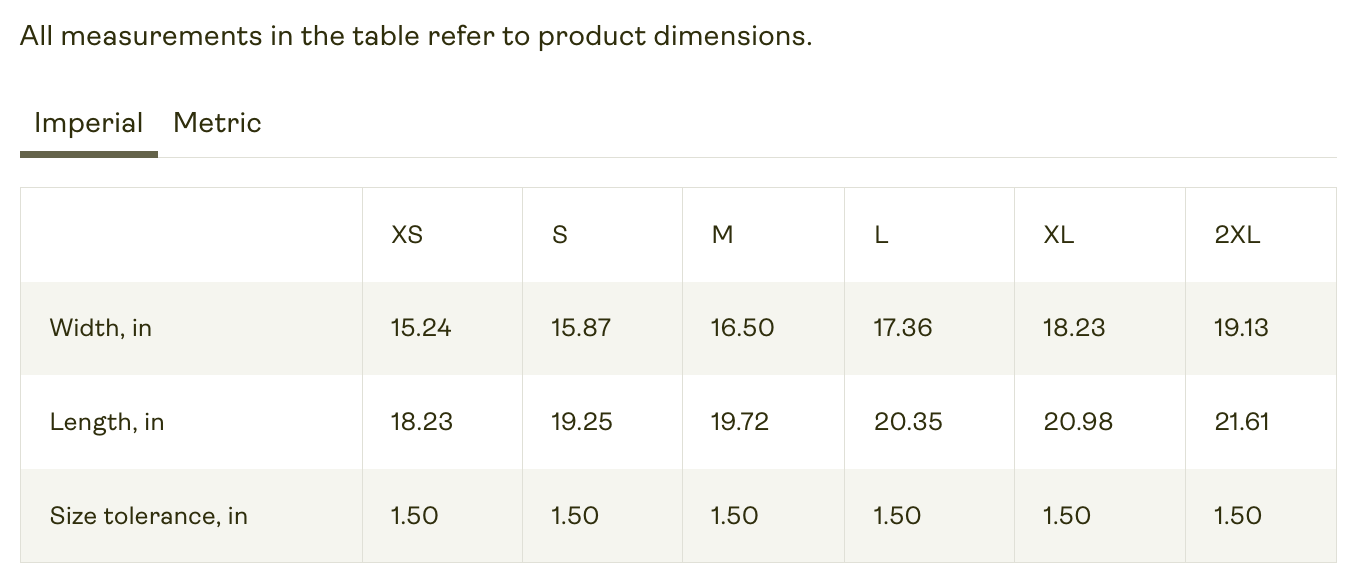The width and height of the screenshot is (1360, 584).
Task: Click the XL size column header
Action: (x=1059, y=235)
